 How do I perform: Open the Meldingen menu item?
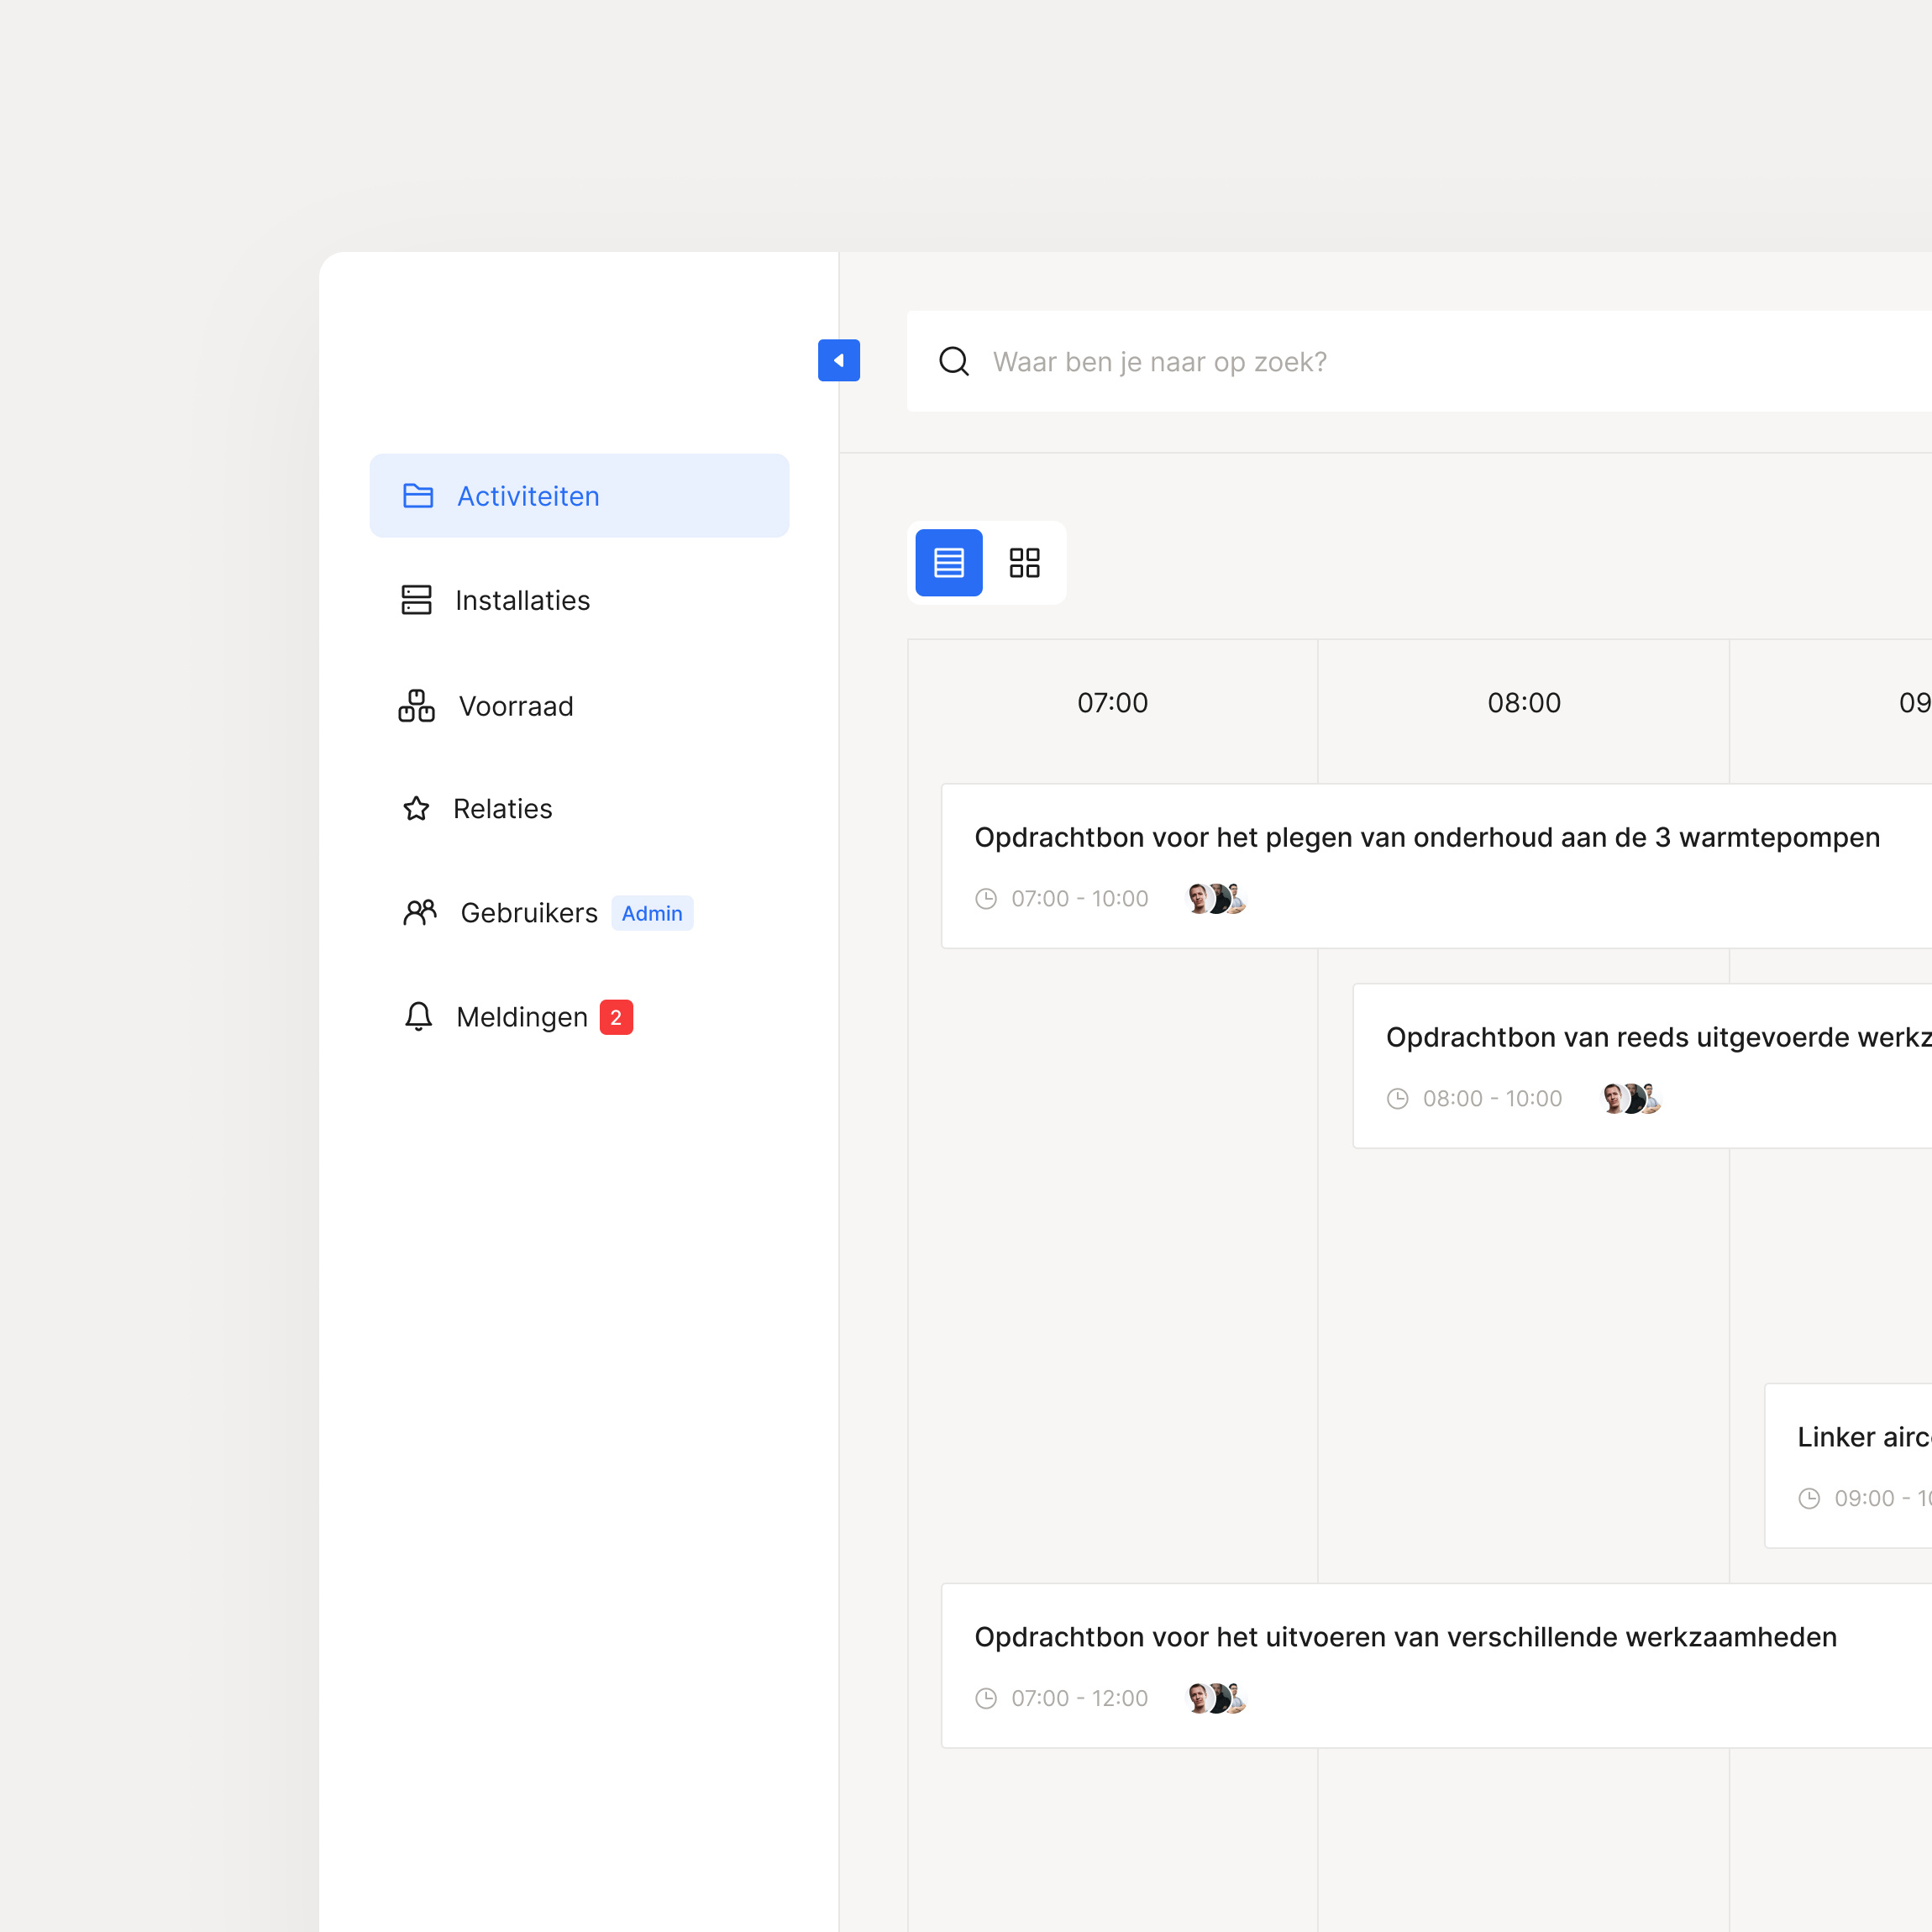pyautogui.click(x=522, y=1016)
